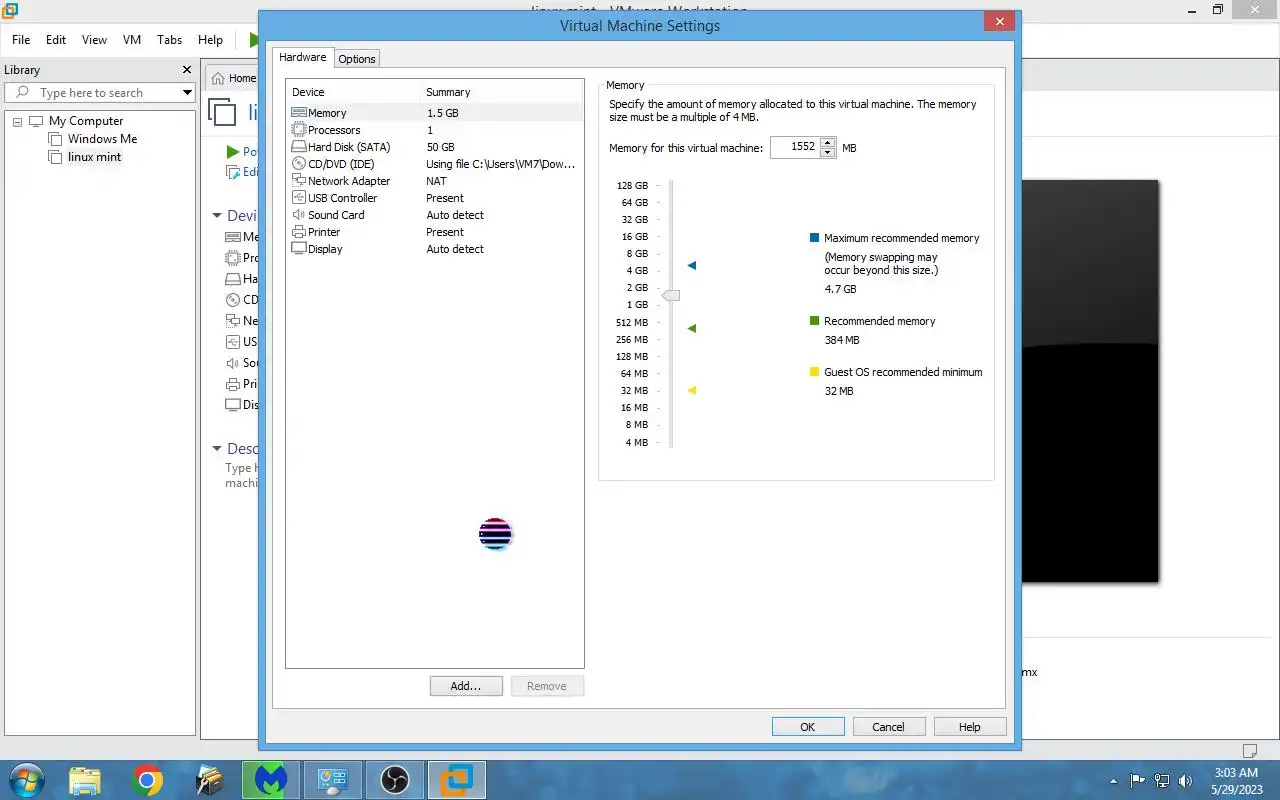Click the Home tab house icon
Screen dimensions: 1280x800
pos(218,78)
